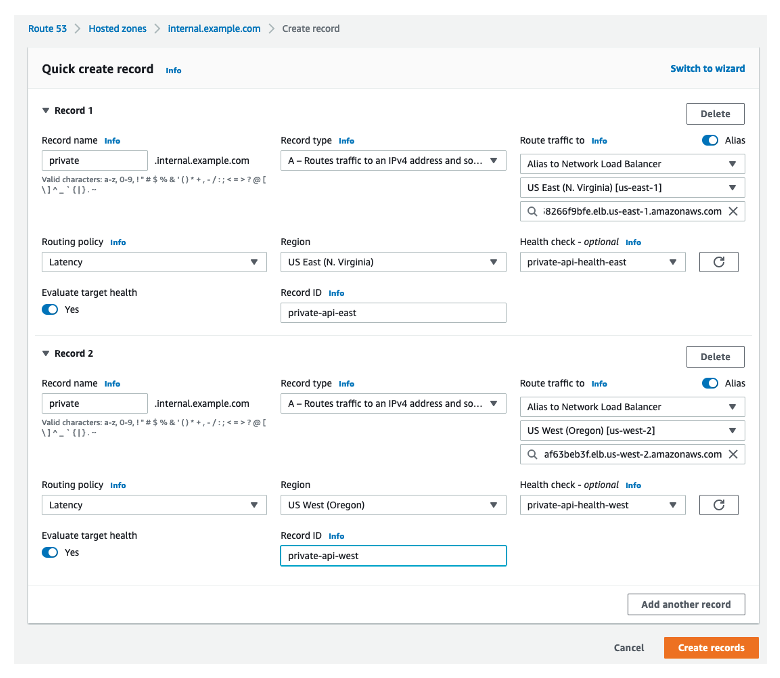Viewport: 780px width, 678px height.
Task: Click the Record ID field containing private-api-east
Action: pyautogui.click(x=393, y=313)
